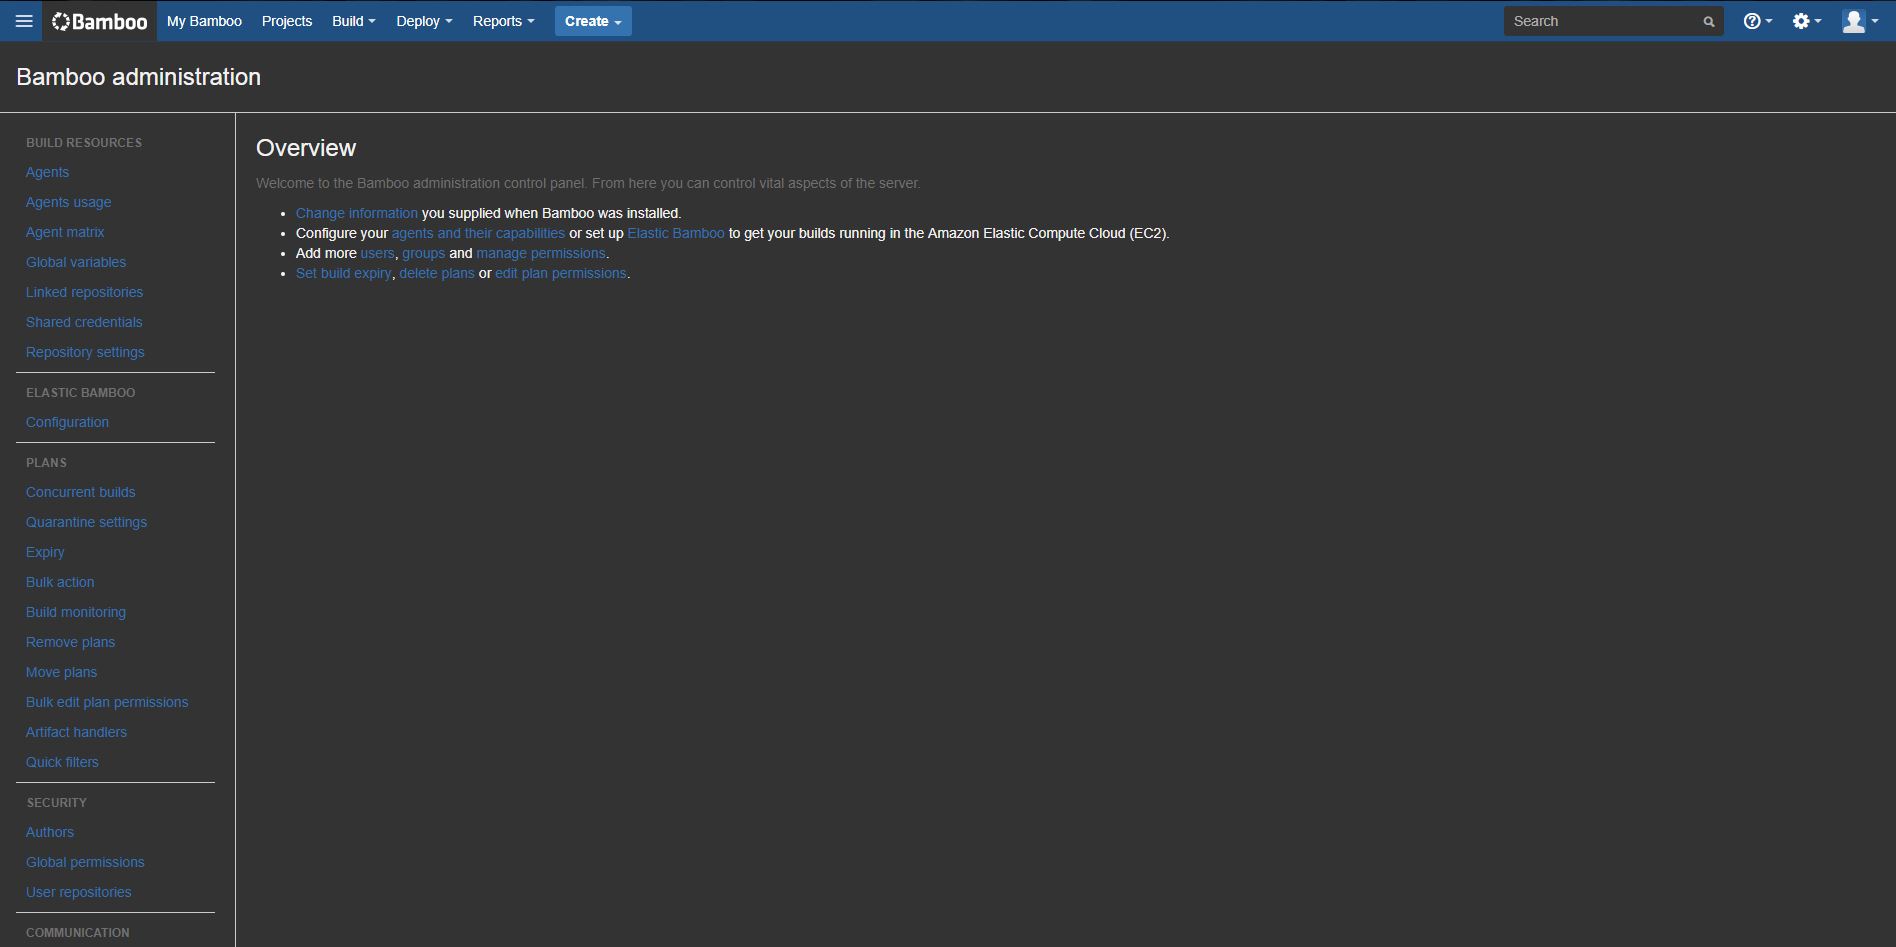Screen dimensions: 1896x947
Task: Click the Overview page heading
Action: [306, 148]
